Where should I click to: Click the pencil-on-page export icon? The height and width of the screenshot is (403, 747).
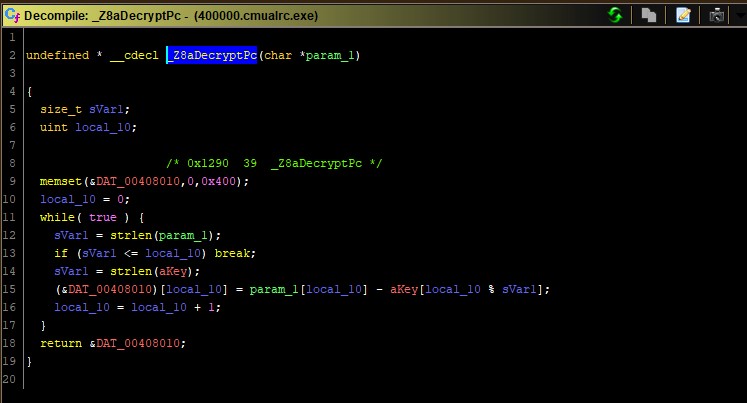(x=683, y=15)
